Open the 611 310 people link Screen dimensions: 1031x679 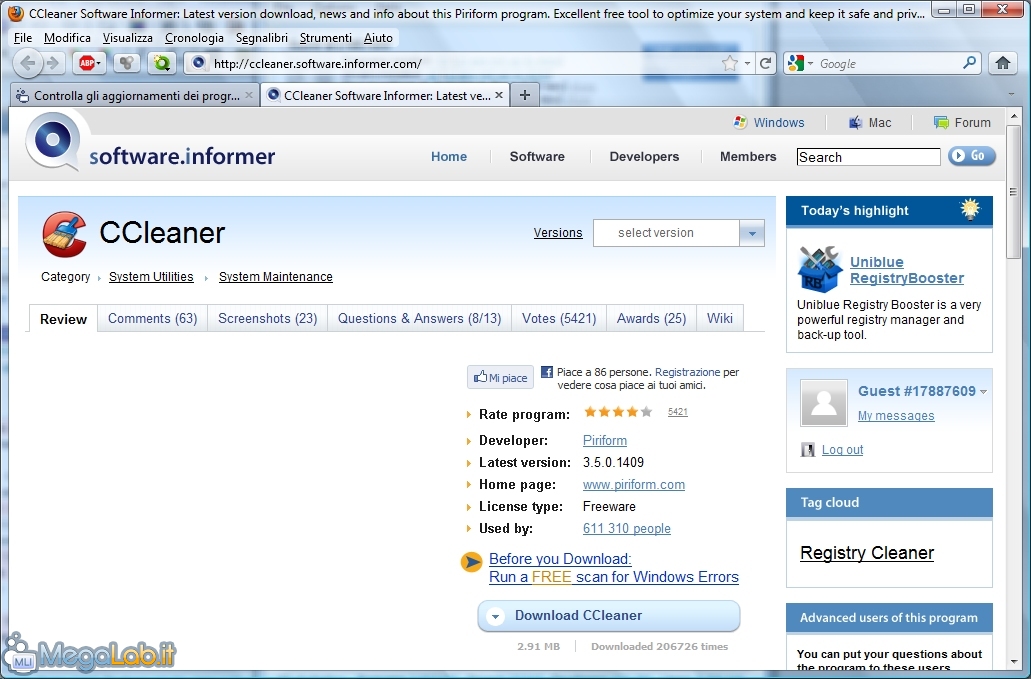coord(627,528)
